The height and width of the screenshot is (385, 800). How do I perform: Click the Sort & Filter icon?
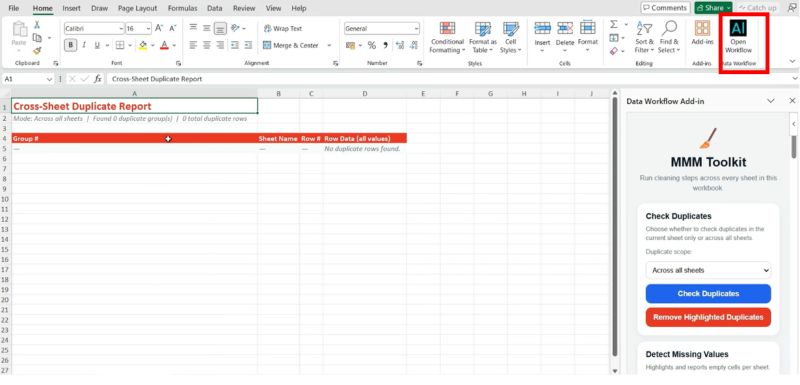click(x=644, y=29)
